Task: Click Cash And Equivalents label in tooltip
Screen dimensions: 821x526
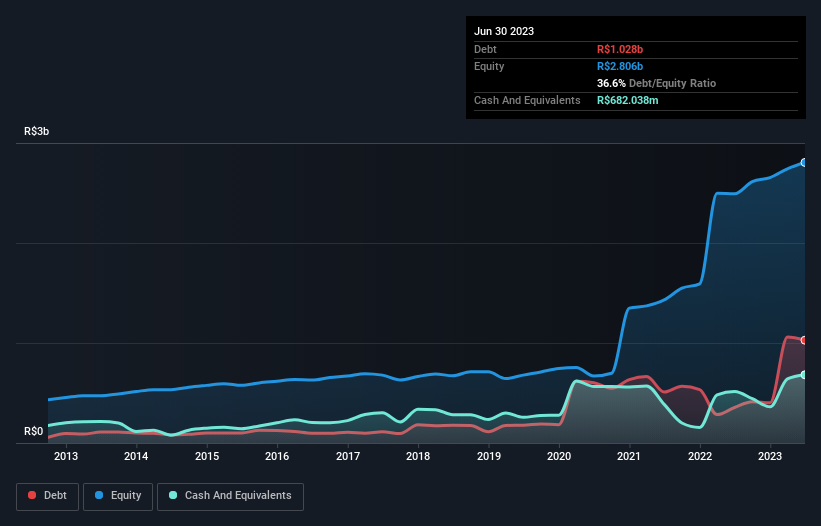Action: pos(527,100)
